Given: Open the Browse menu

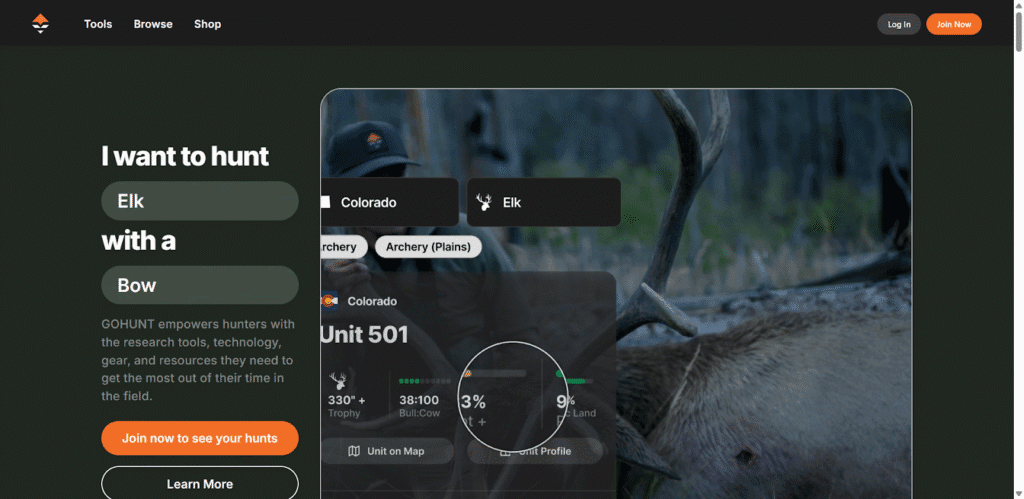Looking at the screenshot, I should pos(153,24).
